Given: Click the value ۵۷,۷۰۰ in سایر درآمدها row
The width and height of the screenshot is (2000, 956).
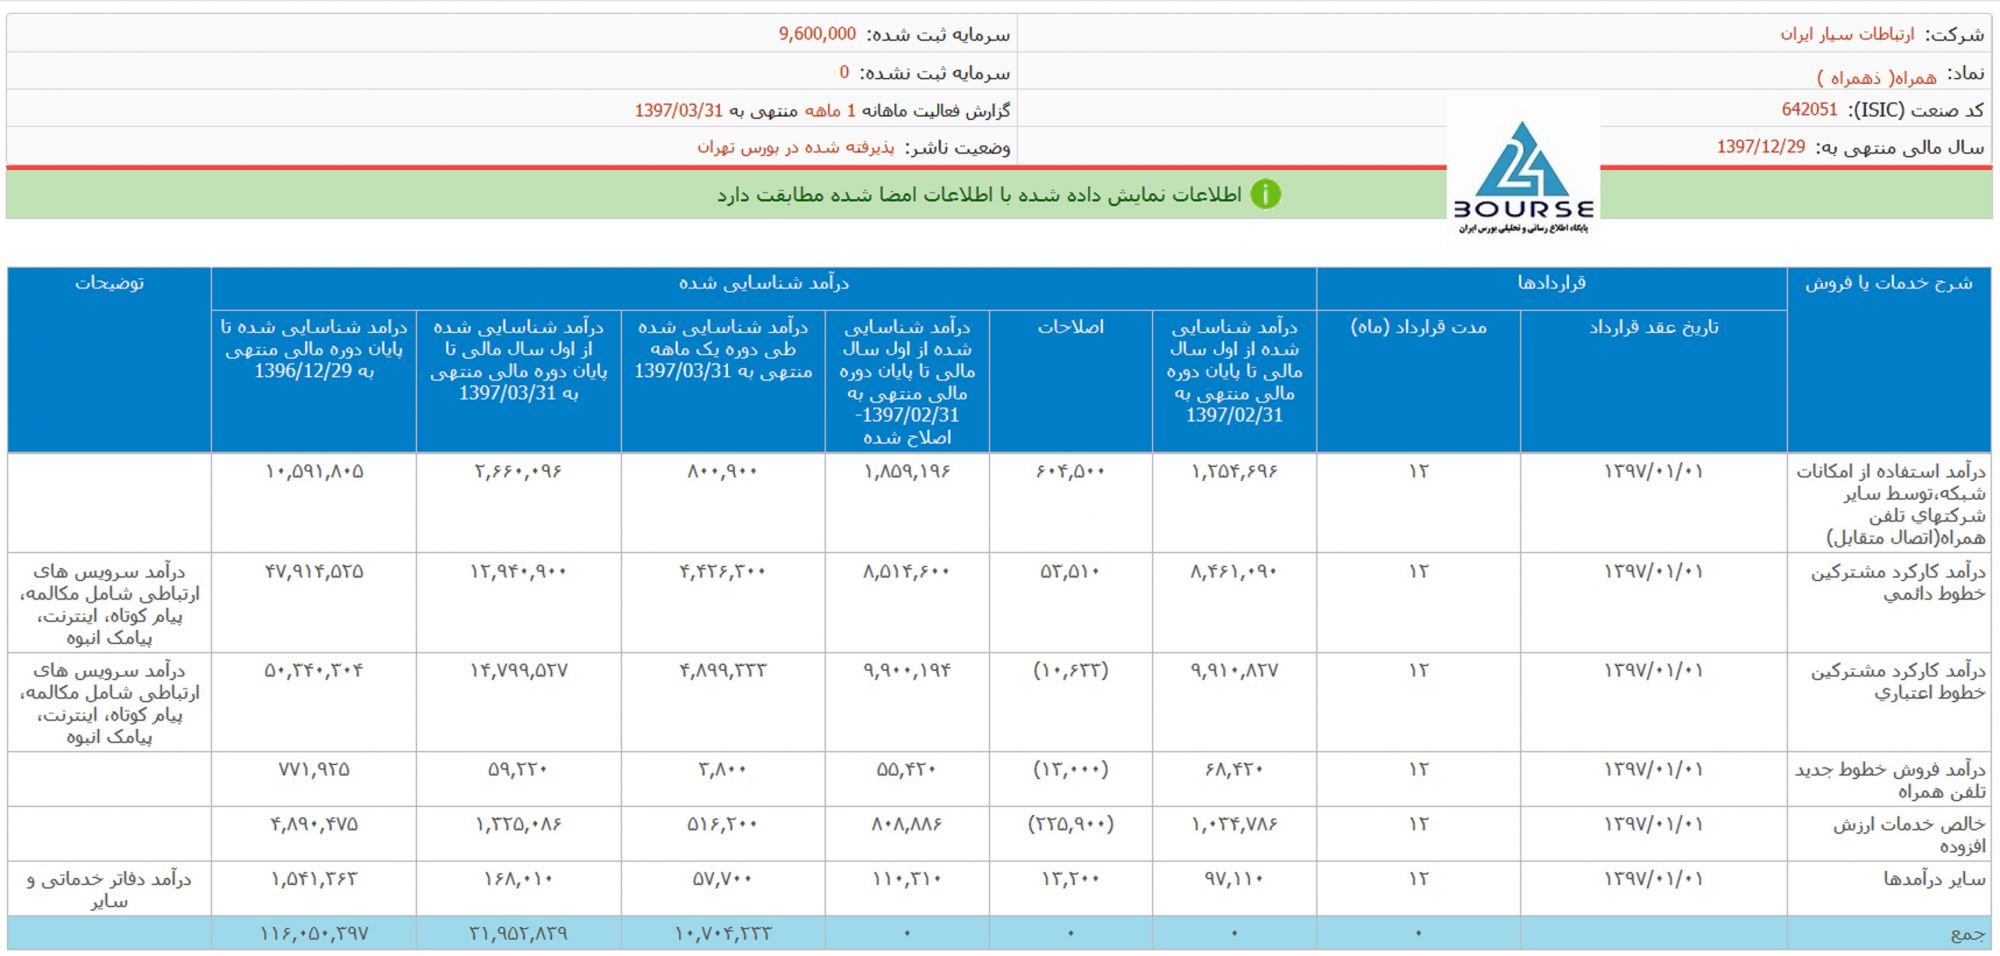Looking at the screenshot, I should [723, 879].
